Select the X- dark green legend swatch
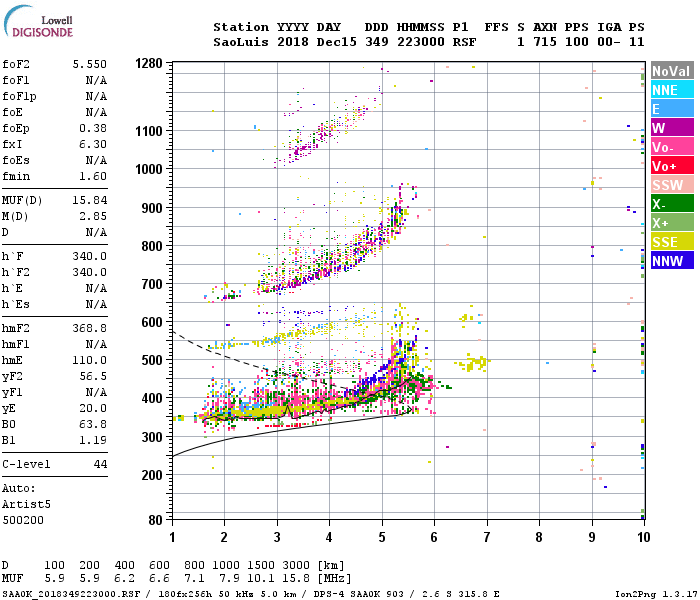700x600 pixels. (x=672, y=204)
